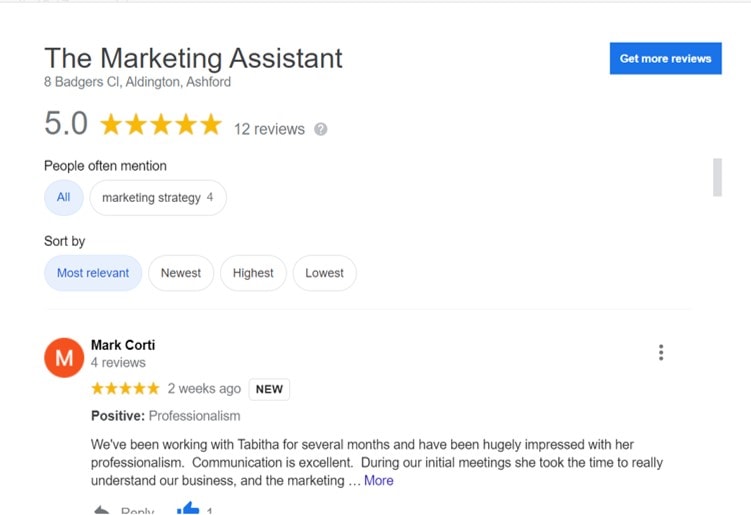Filter reviews by marketing strategy
The image size is (751, 515).
[157, 197]
